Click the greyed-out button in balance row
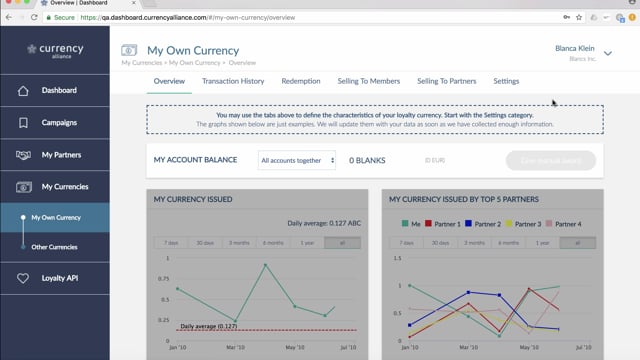This screenshot has height=360, width=640. point(551,160)
